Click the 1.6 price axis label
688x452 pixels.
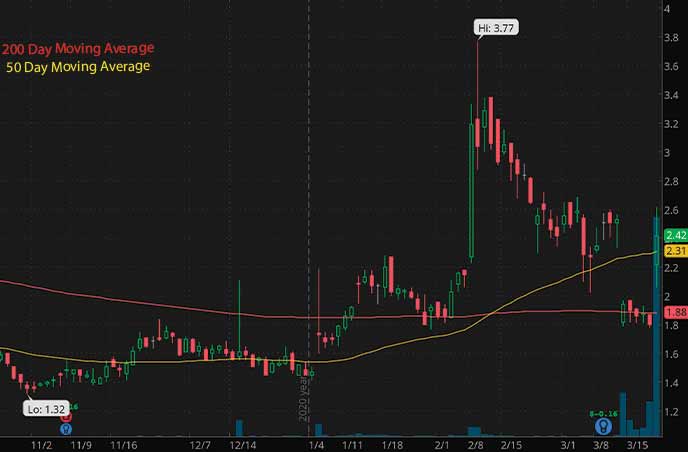click(x=671, y=354)
